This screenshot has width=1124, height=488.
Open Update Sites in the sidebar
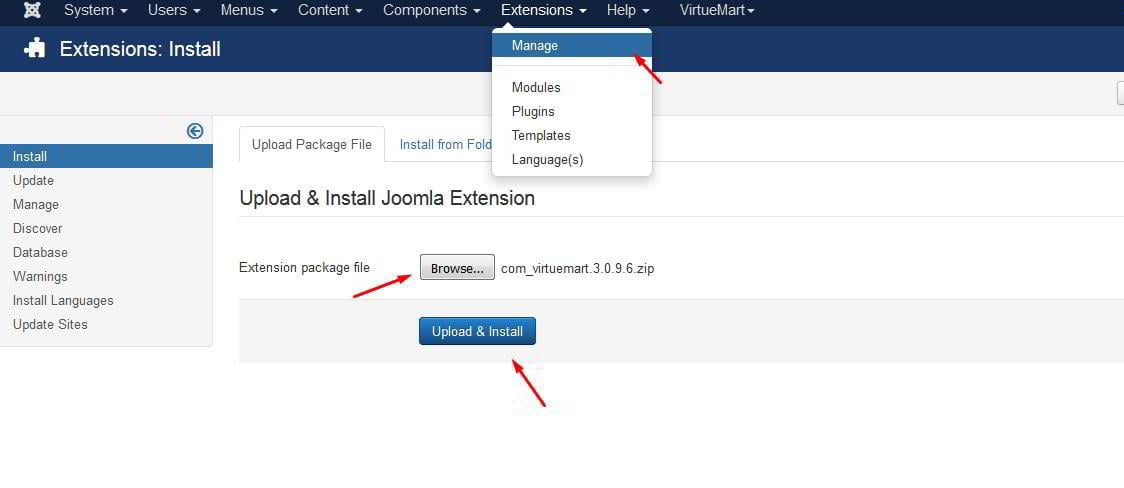50,325
